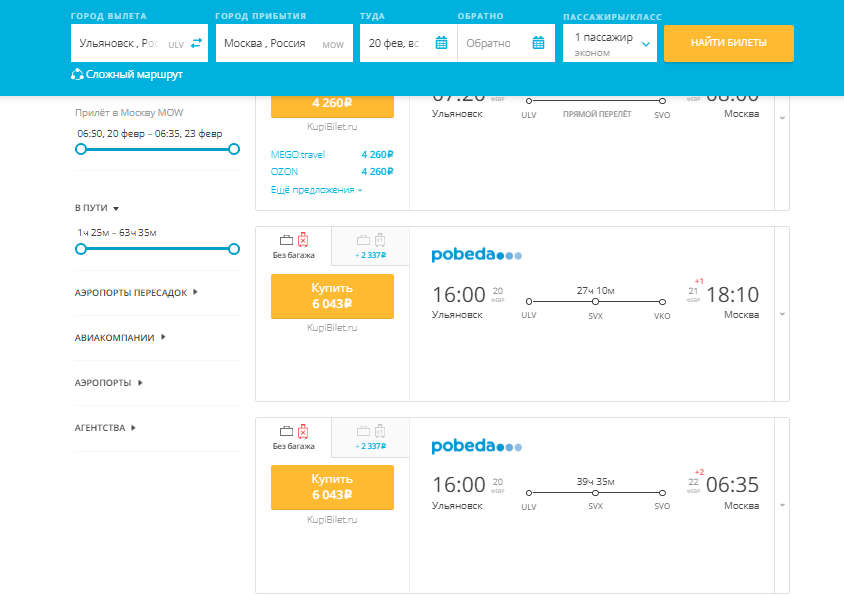Image resolution: width=844 pixels, height=595 pixels.
Task: Open the departure date calendar icon
Action: point(441,43)
